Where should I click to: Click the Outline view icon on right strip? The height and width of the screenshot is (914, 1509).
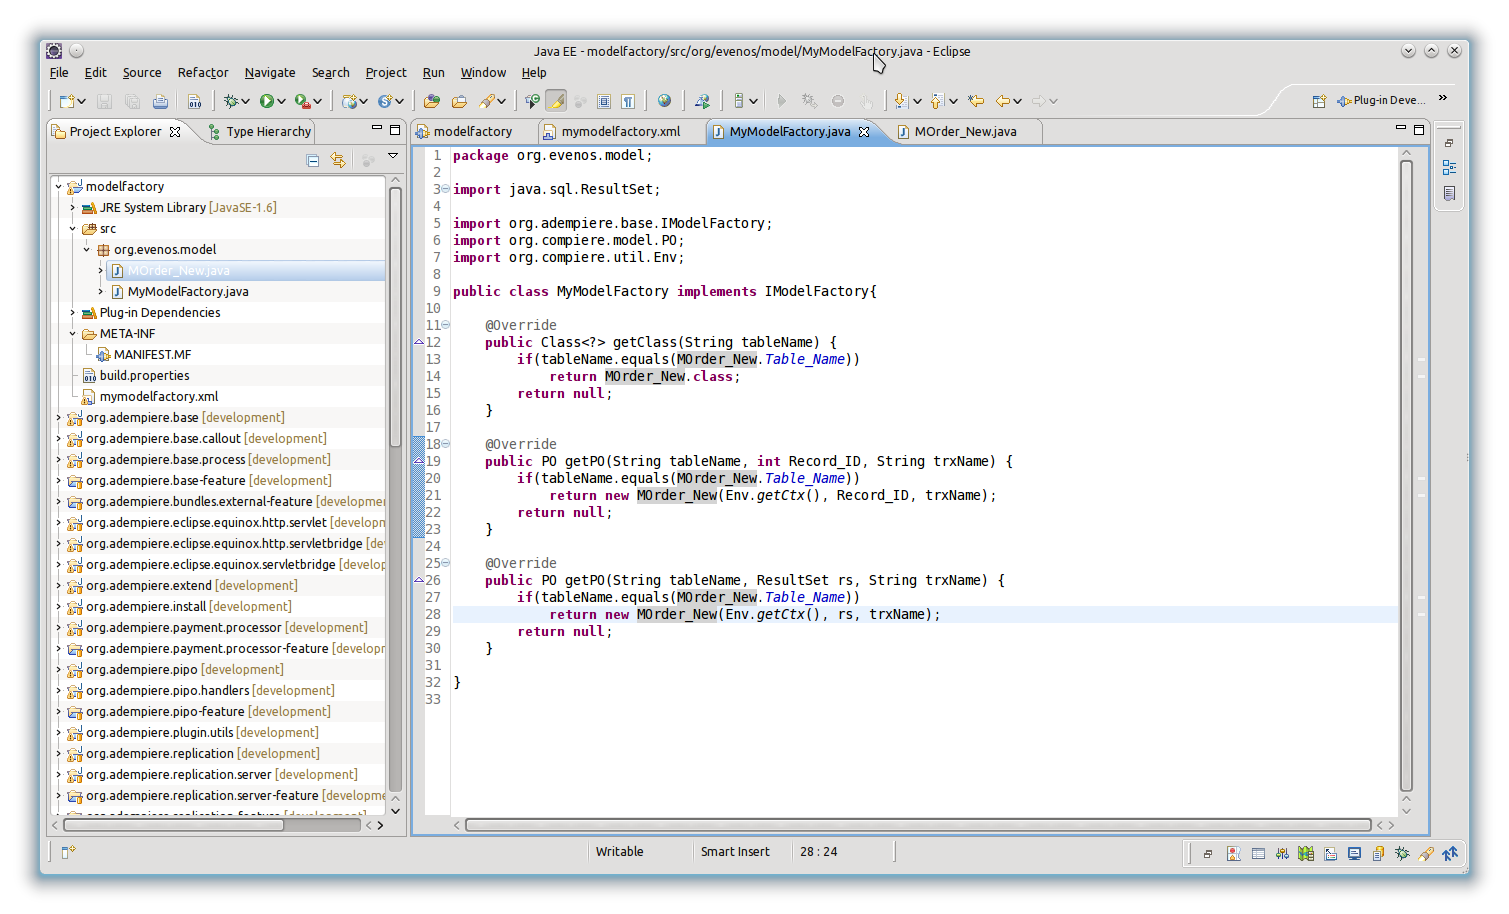1449,168
